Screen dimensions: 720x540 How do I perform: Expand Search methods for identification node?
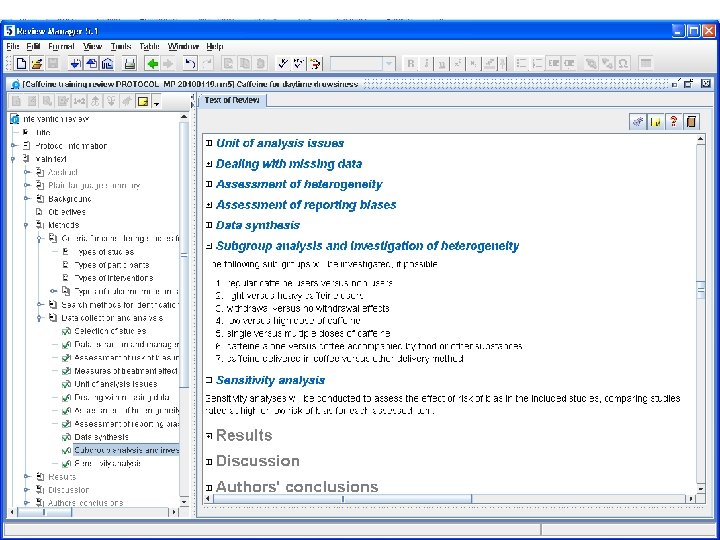[x=40, y=304]
